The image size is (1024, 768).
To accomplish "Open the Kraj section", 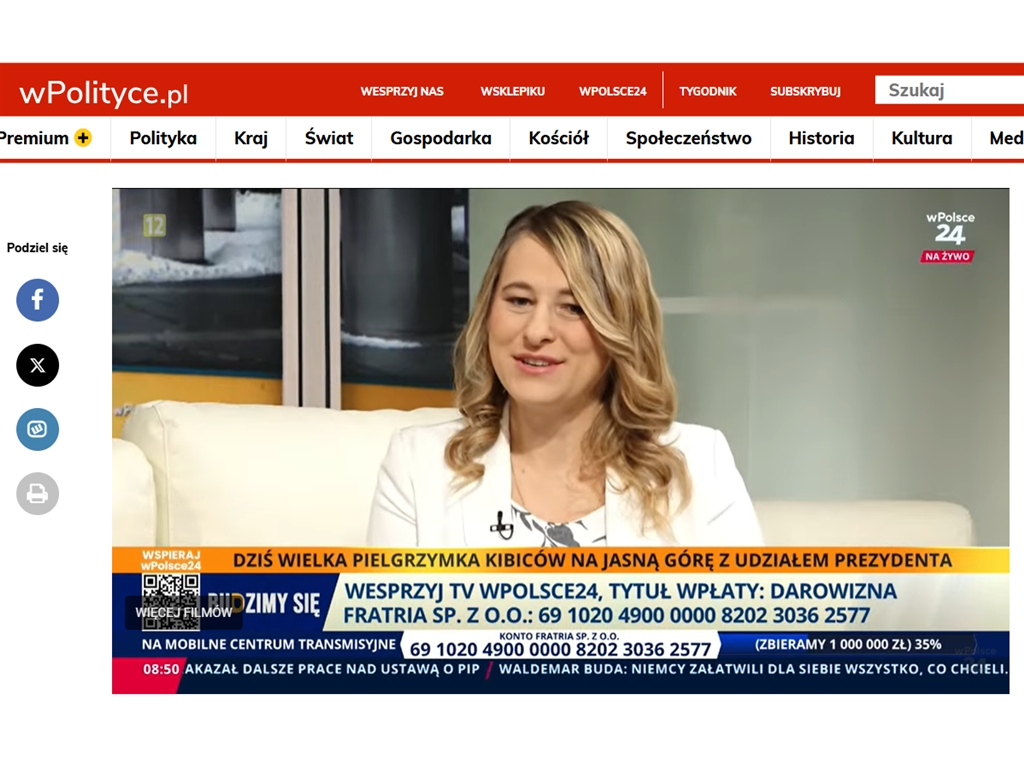I will (x=251, y=138).
